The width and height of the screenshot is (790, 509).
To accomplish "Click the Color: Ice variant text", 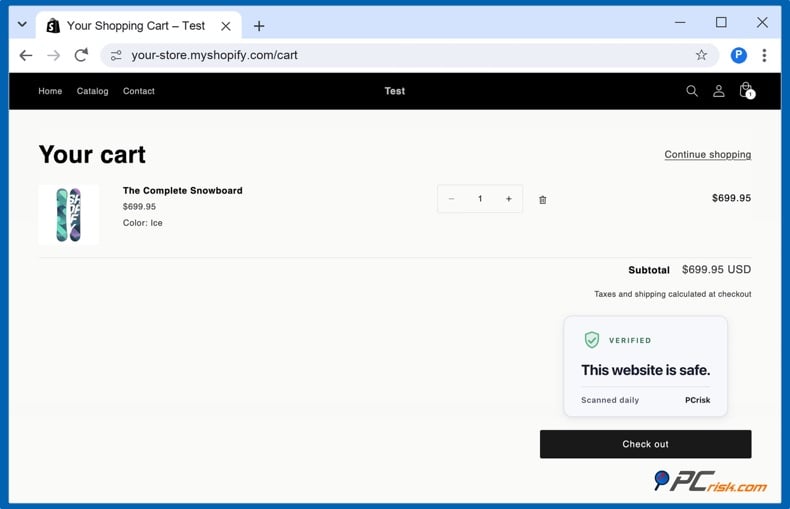I will (143, 223).
